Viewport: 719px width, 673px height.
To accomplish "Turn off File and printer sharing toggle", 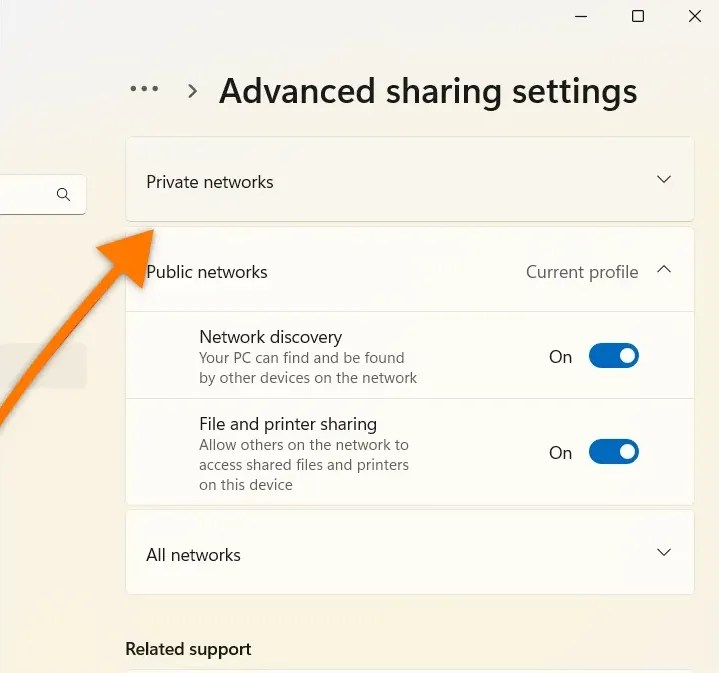I will pos(614,452).
